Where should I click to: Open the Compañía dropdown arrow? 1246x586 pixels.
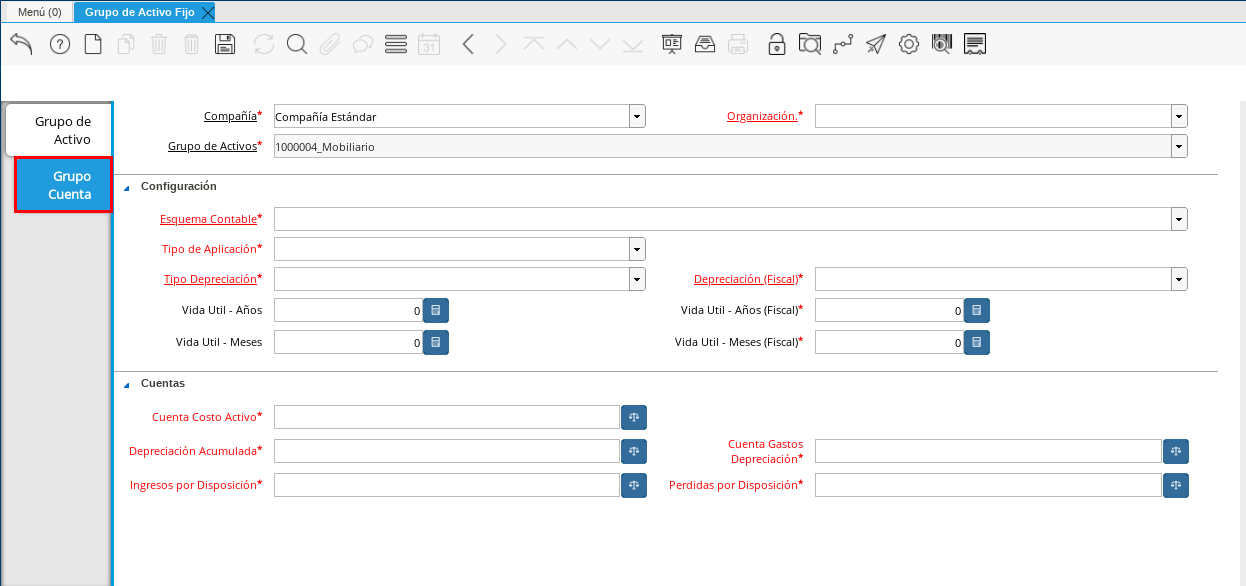coord(637,117)
